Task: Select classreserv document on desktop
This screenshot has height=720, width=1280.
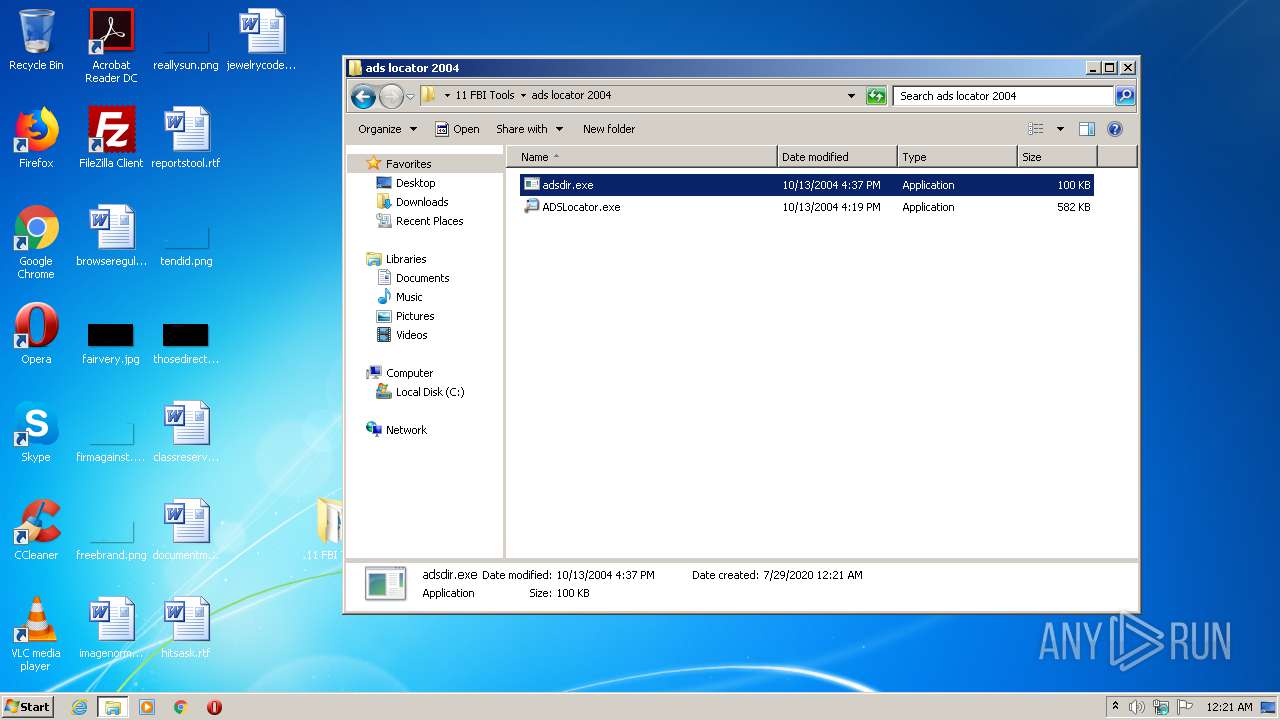Action: point(186,432)
